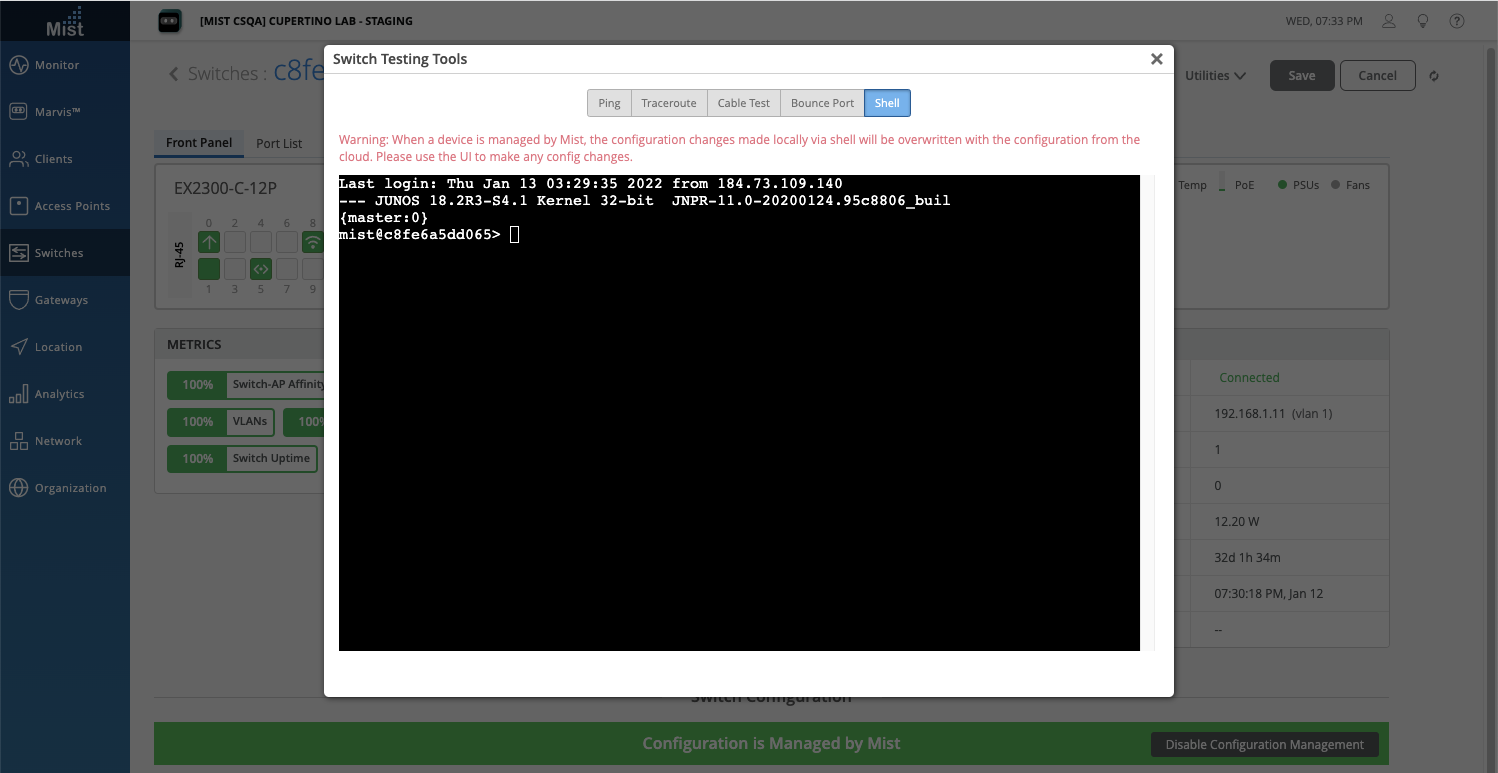Switch to the Ping tool tab

point(609,103)
